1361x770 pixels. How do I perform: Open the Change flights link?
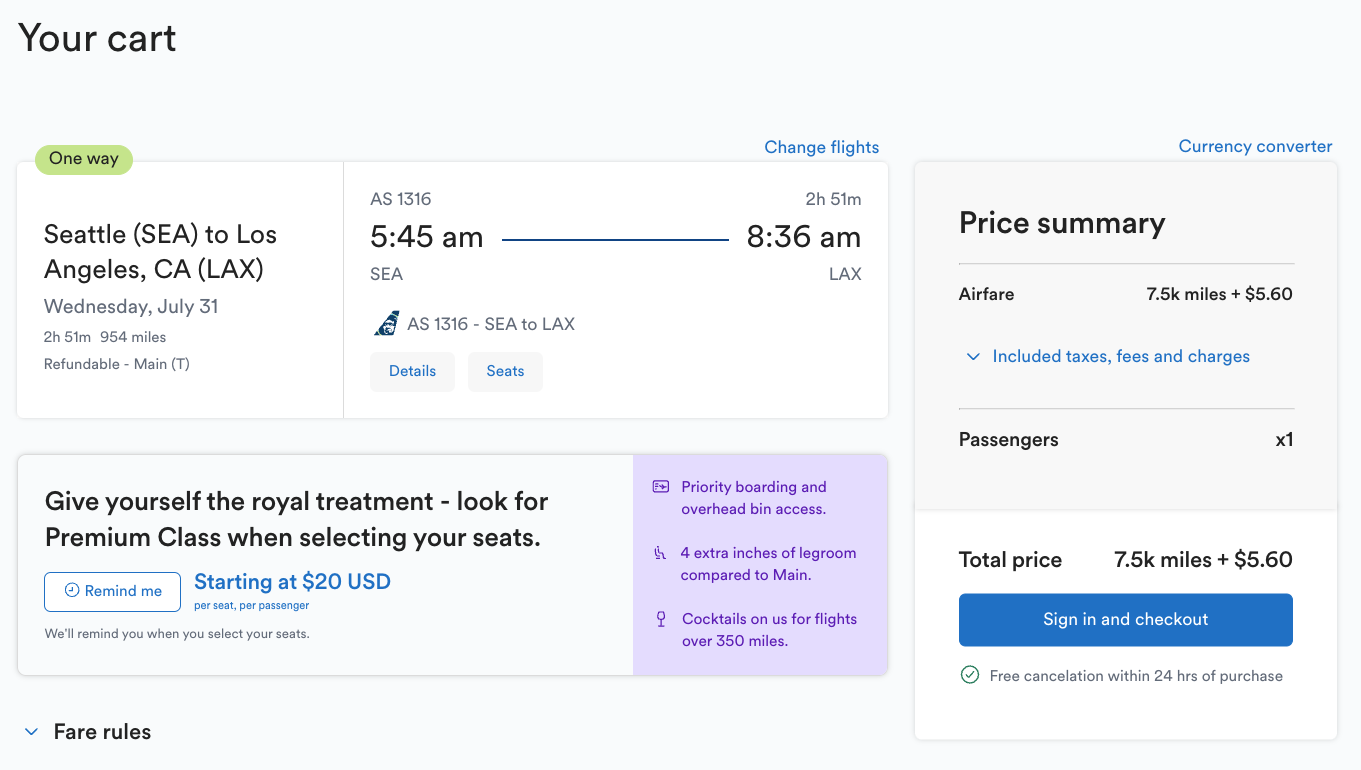click(821, 148)
